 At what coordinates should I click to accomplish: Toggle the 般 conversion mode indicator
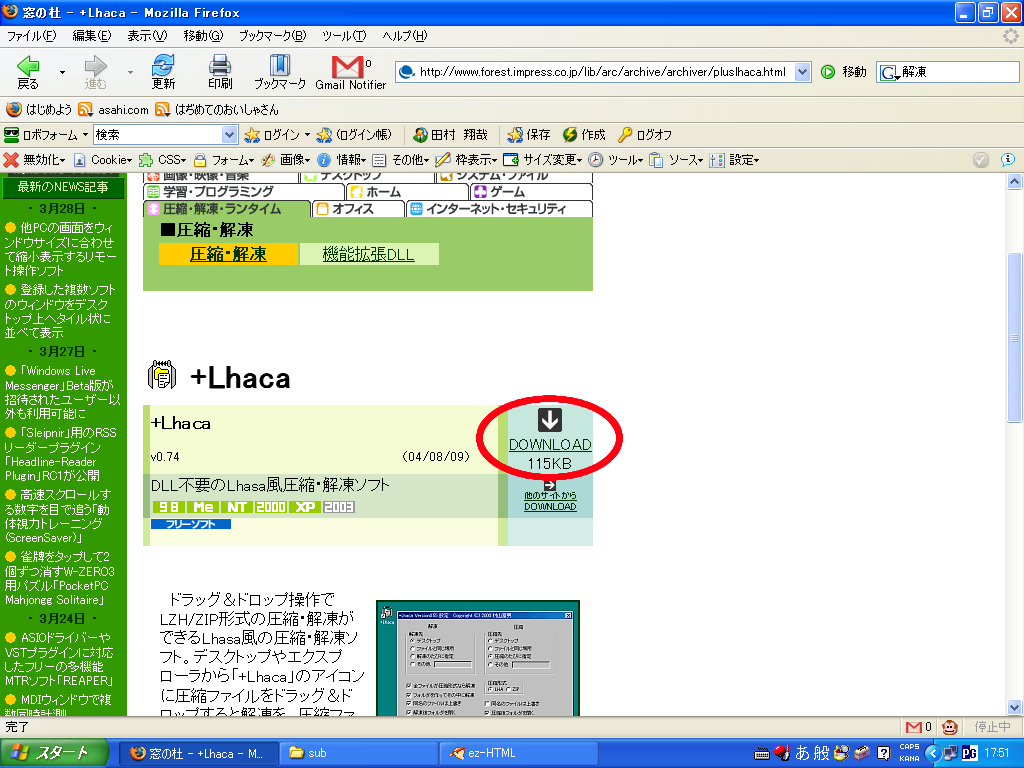pyautogui.click(x=821, y=753)
